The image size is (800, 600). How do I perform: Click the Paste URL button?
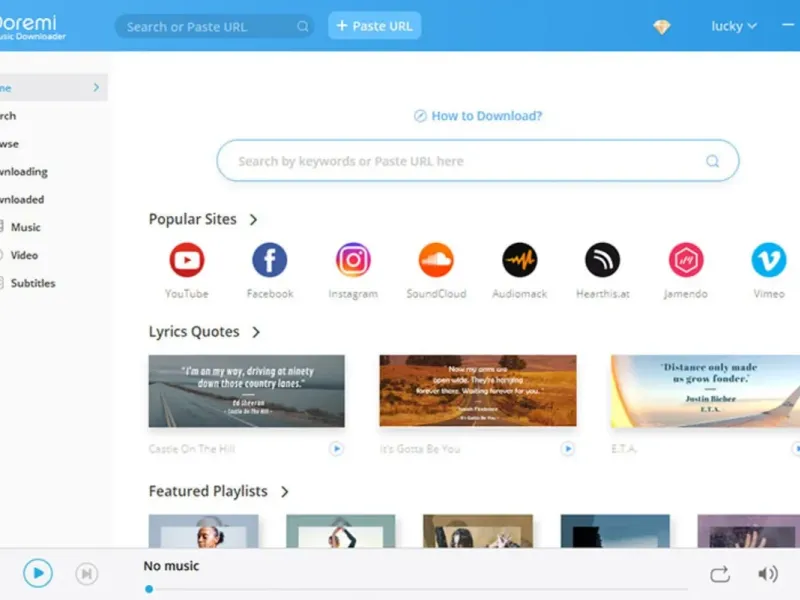374,26
